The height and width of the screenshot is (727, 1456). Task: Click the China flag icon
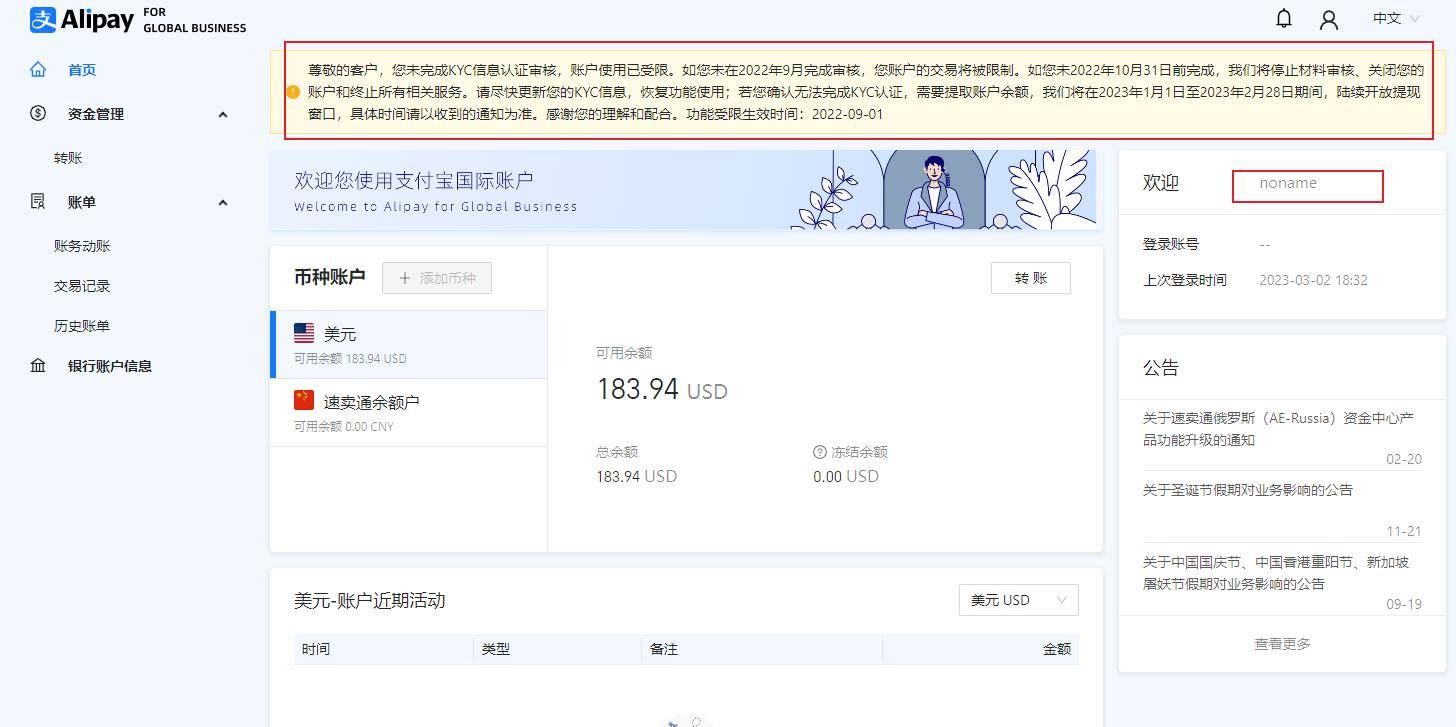pyautogui.click(x=304, y=400)
